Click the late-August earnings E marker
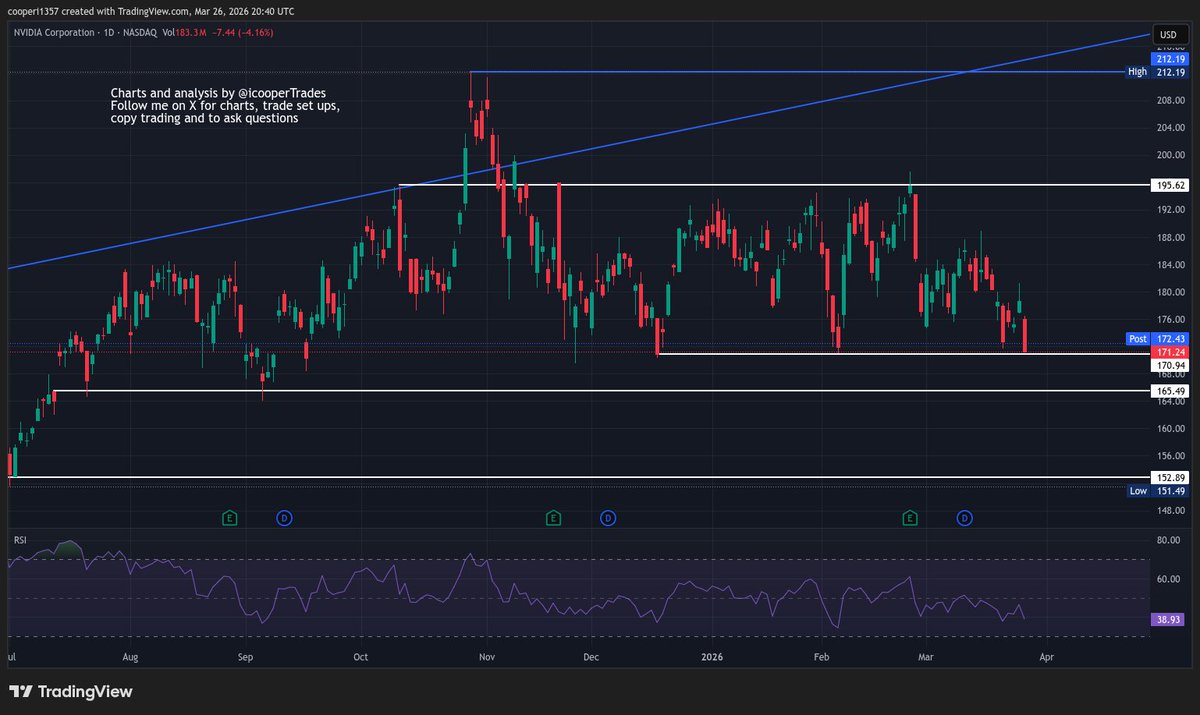 click(x=230, y=518)
